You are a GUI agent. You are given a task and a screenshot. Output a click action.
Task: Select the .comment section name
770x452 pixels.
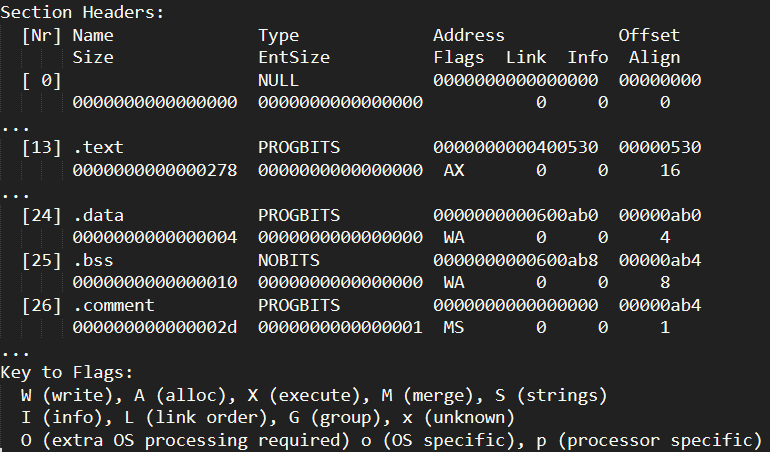(113, 305)
